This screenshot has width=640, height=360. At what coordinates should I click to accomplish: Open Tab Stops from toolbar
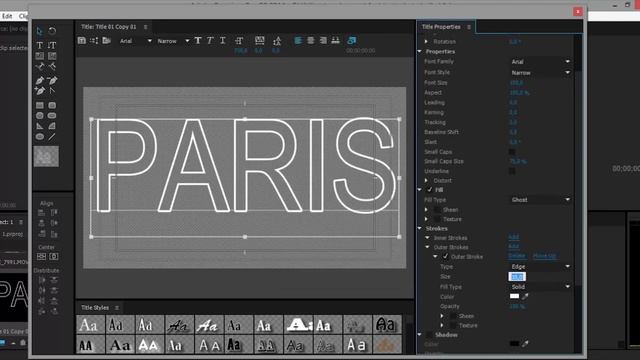336,40
